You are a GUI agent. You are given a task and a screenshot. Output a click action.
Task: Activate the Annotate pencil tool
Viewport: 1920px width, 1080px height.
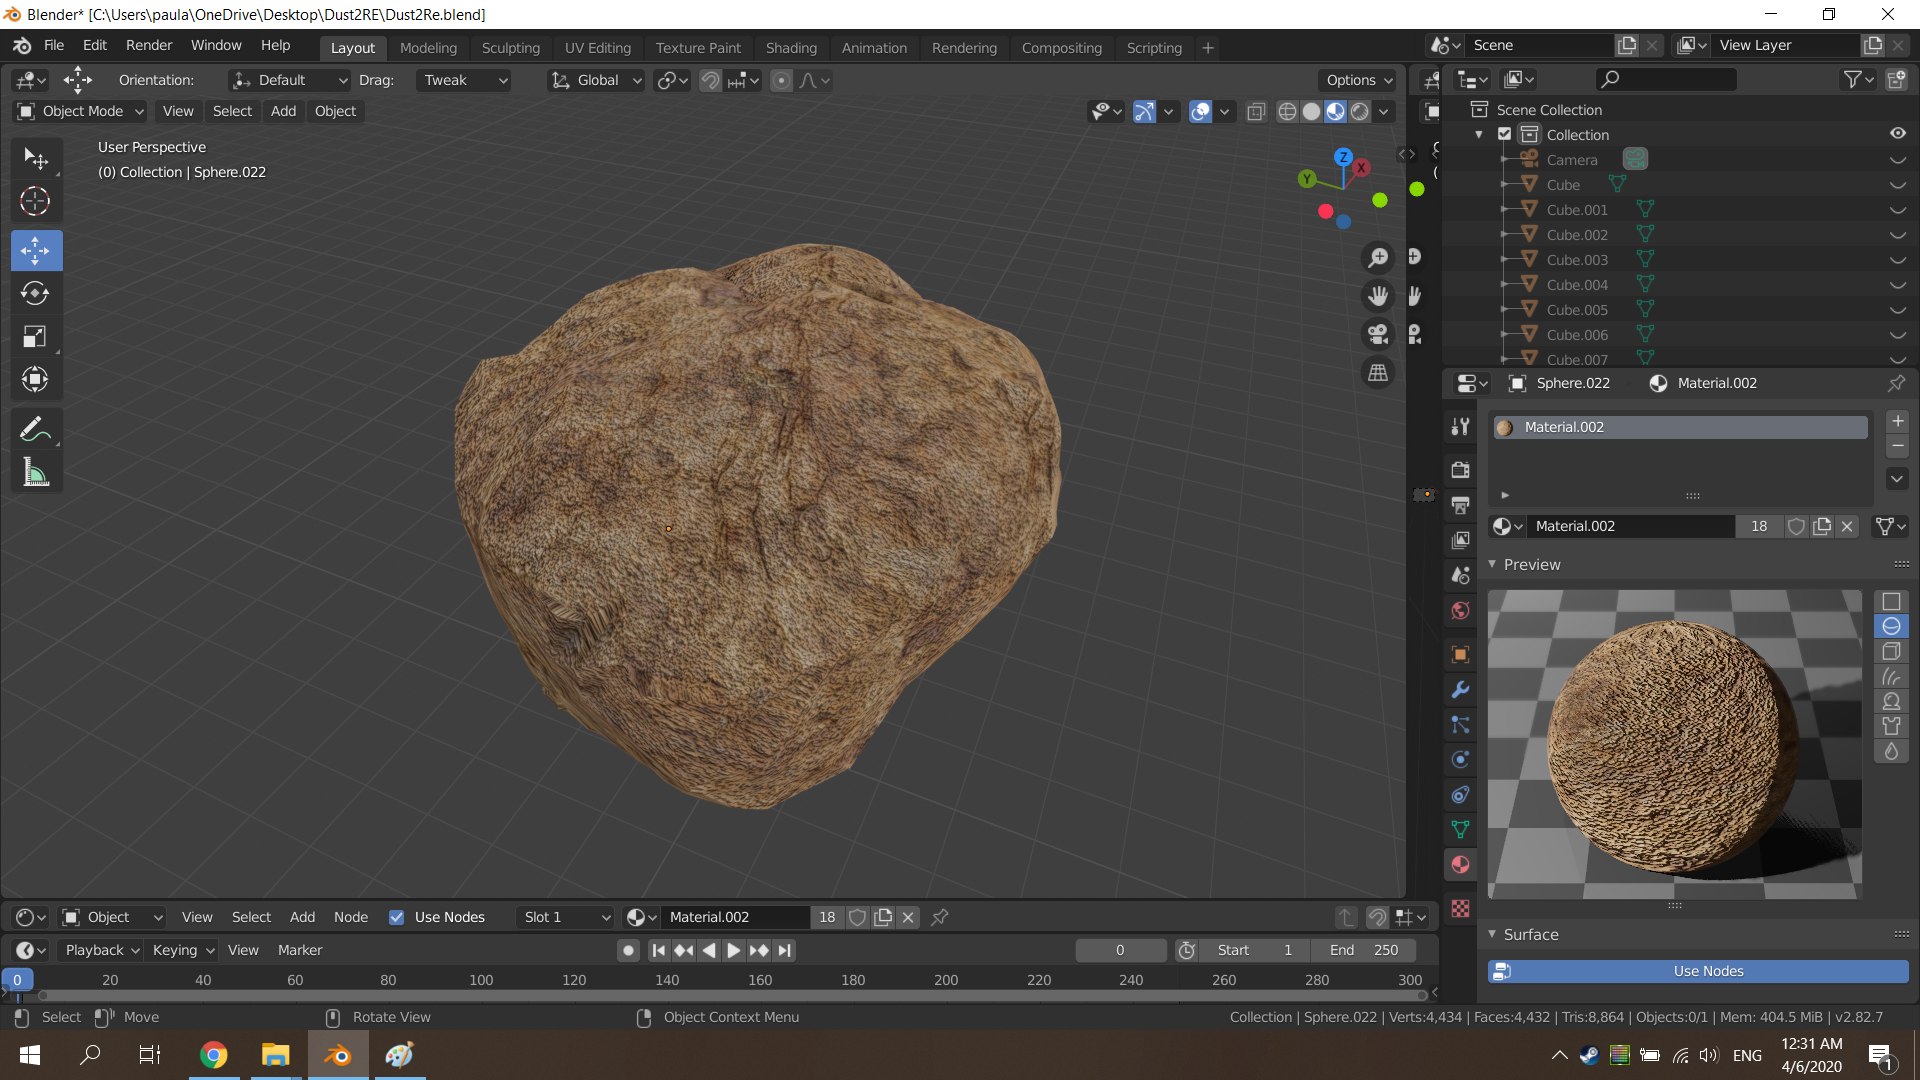36,430
